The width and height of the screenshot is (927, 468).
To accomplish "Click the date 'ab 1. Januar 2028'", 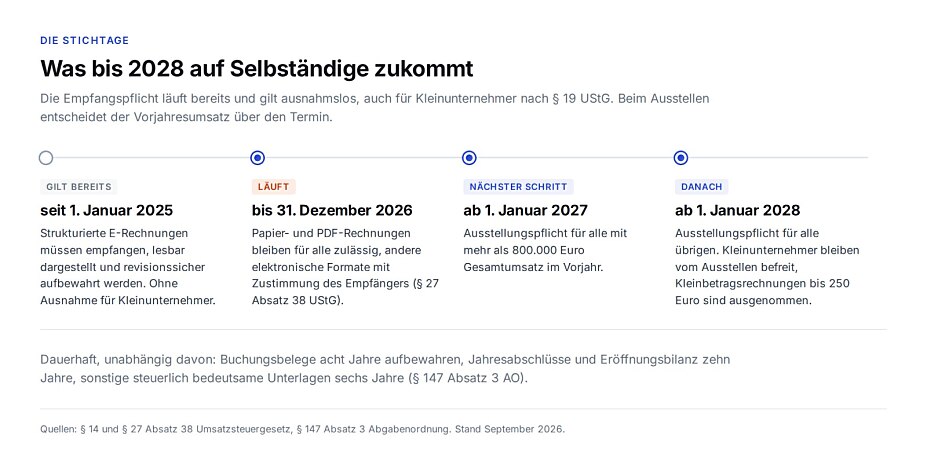I will [738, 210].
